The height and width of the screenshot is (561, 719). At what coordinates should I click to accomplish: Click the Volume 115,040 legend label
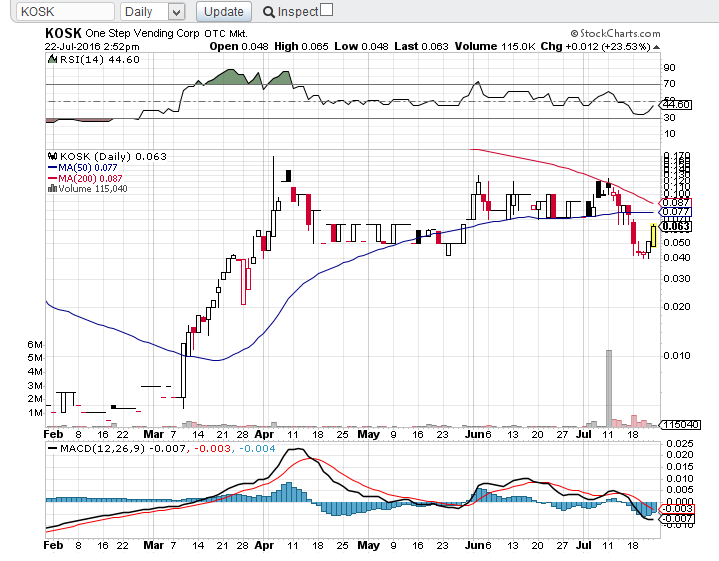(x=93, y=189)
